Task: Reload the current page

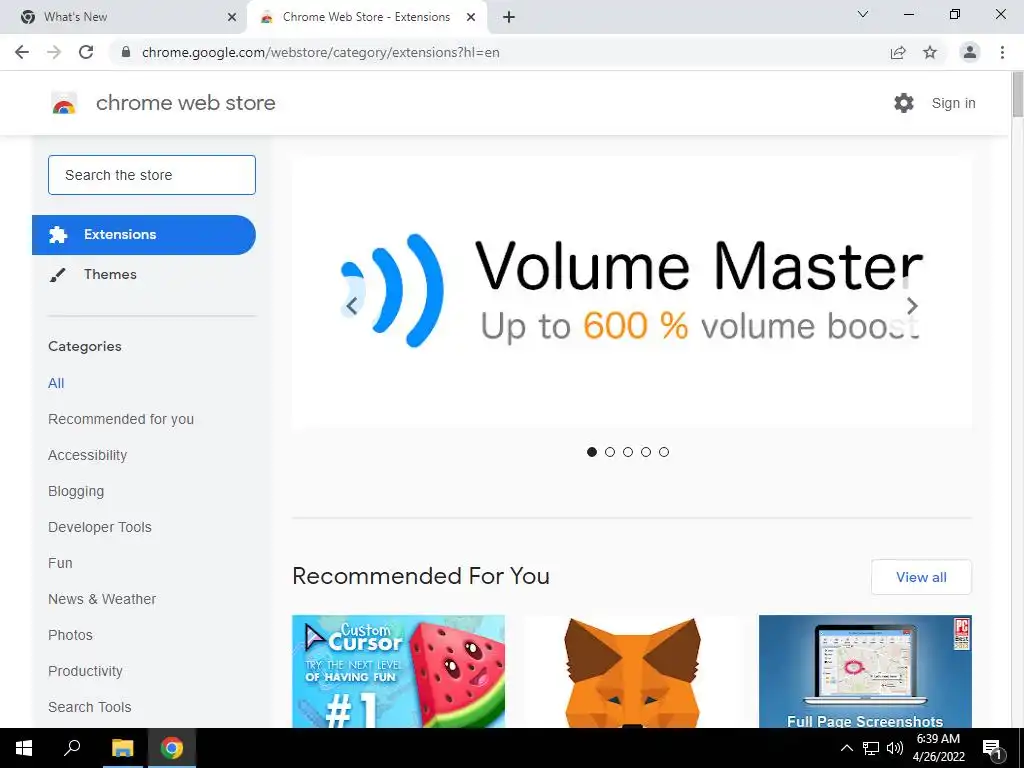Action: (x=86, y=52)
